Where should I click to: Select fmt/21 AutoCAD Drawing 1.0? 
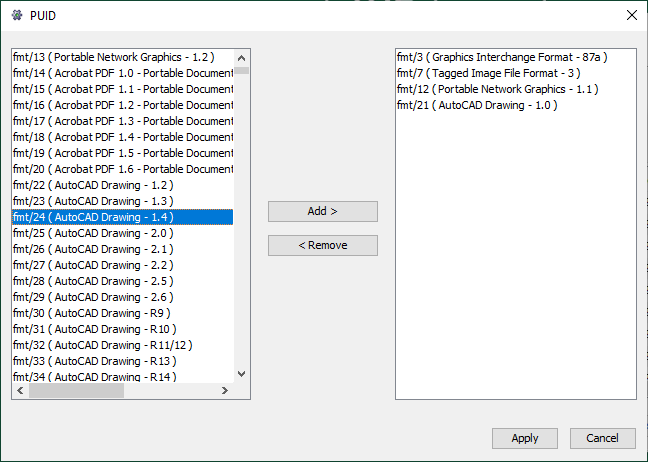[516, 105]
